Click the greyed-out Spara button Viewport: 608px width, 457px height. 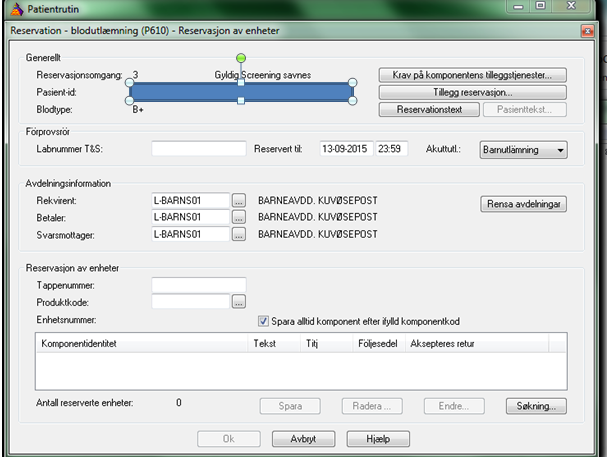coord(290,406)
